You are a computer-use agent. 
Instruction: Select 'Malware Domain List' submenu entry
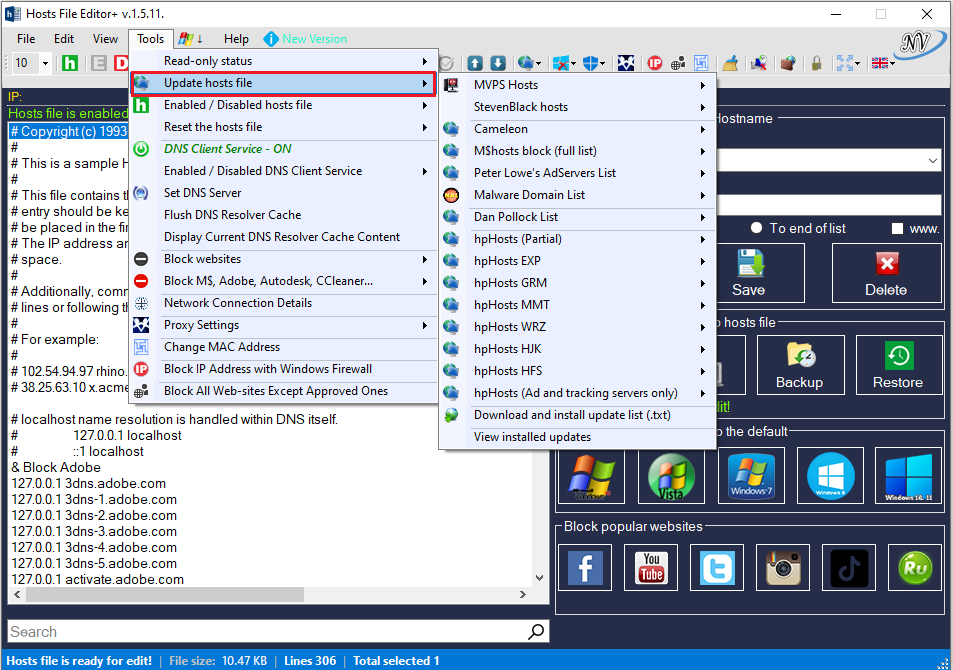(577, 195)
